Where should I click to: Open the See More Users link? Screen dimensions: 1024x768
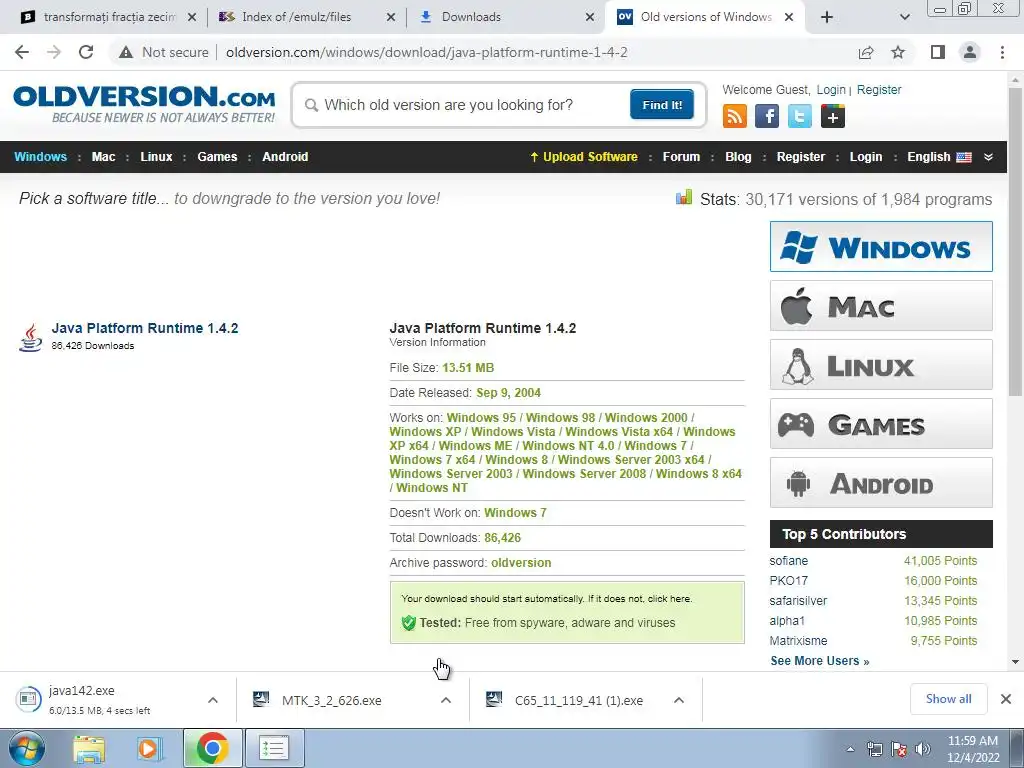pos(820,661)
